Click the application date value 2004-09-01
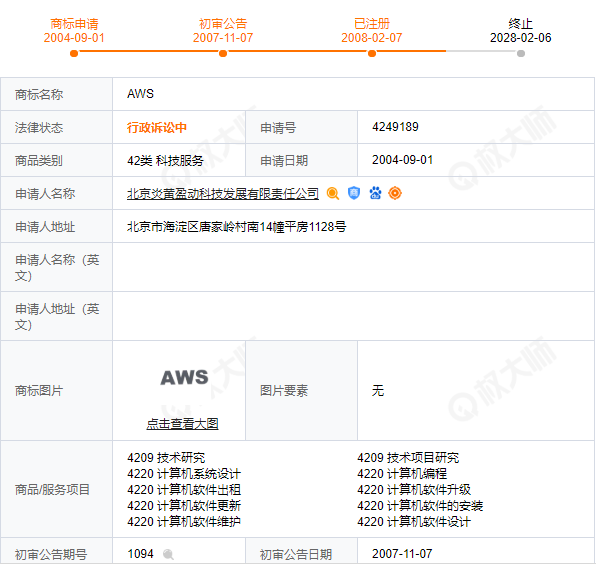This screenshot has height=567, width=596. click(403, 160)
